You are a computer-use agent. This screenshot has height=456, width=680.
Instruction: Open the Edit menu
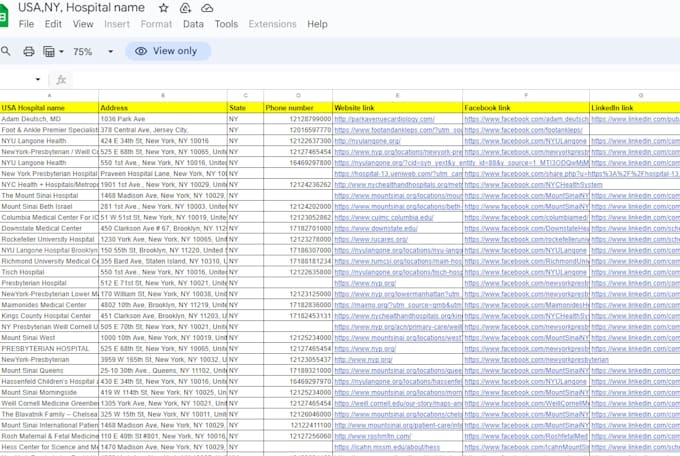[53, 24]
